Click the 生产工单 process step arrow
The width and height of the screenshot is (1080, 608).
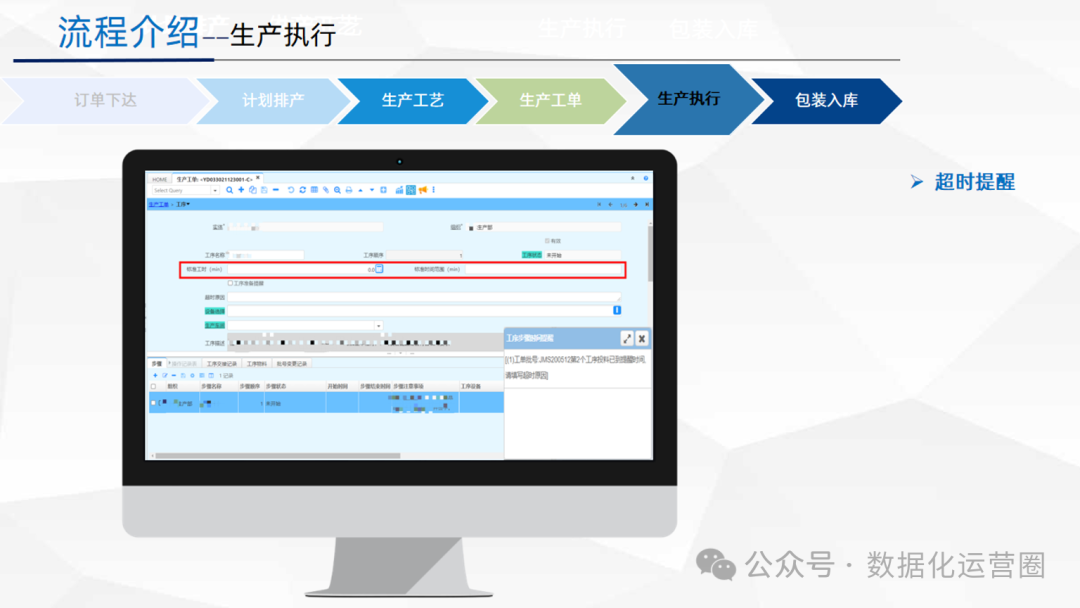[x=550, y=101]
